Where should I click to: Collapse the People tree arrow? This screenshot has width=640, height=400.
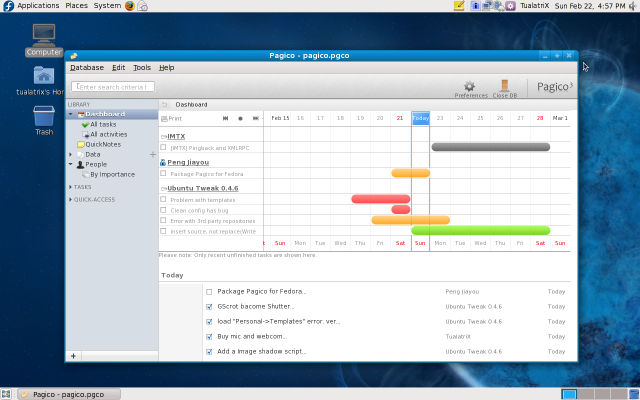click(71, 164)
